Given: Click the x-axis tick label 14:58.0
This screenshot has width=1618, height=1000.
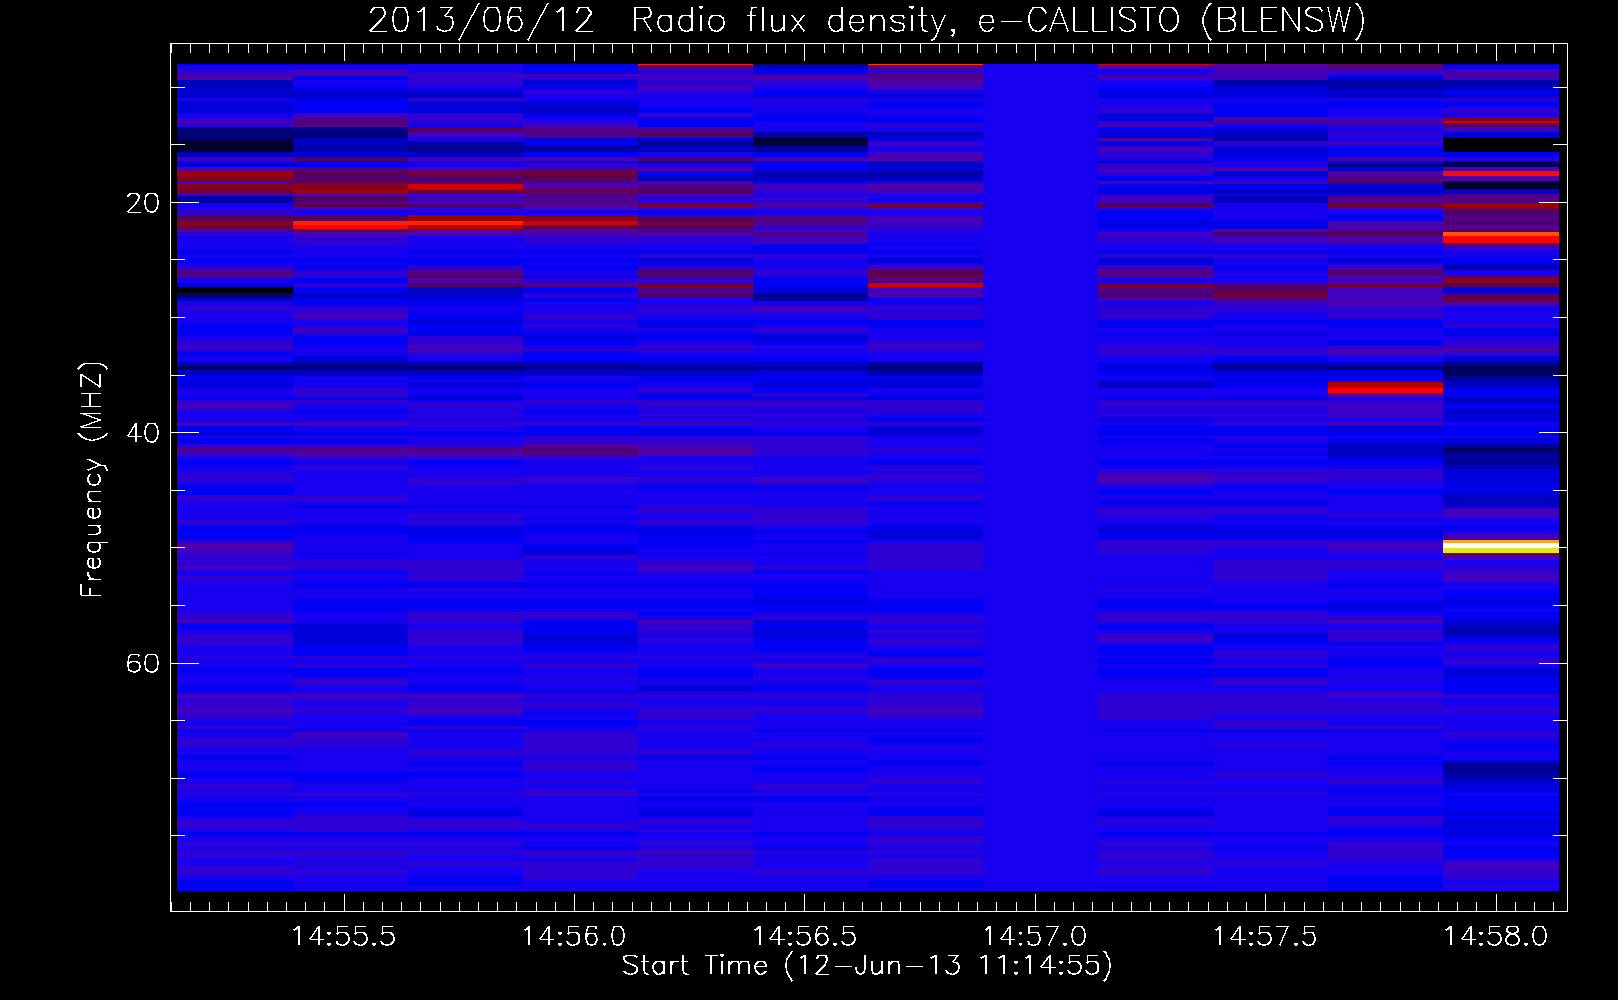Looking at the screenshot, I should tap(1495, 937).
